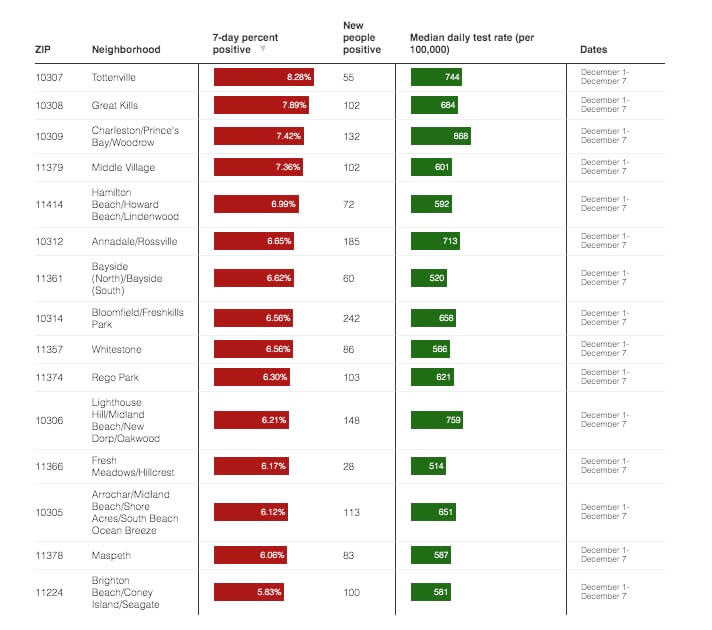Click the Dates column header
The width and height of the screenshot is (712, 630).
click(593, 49)
